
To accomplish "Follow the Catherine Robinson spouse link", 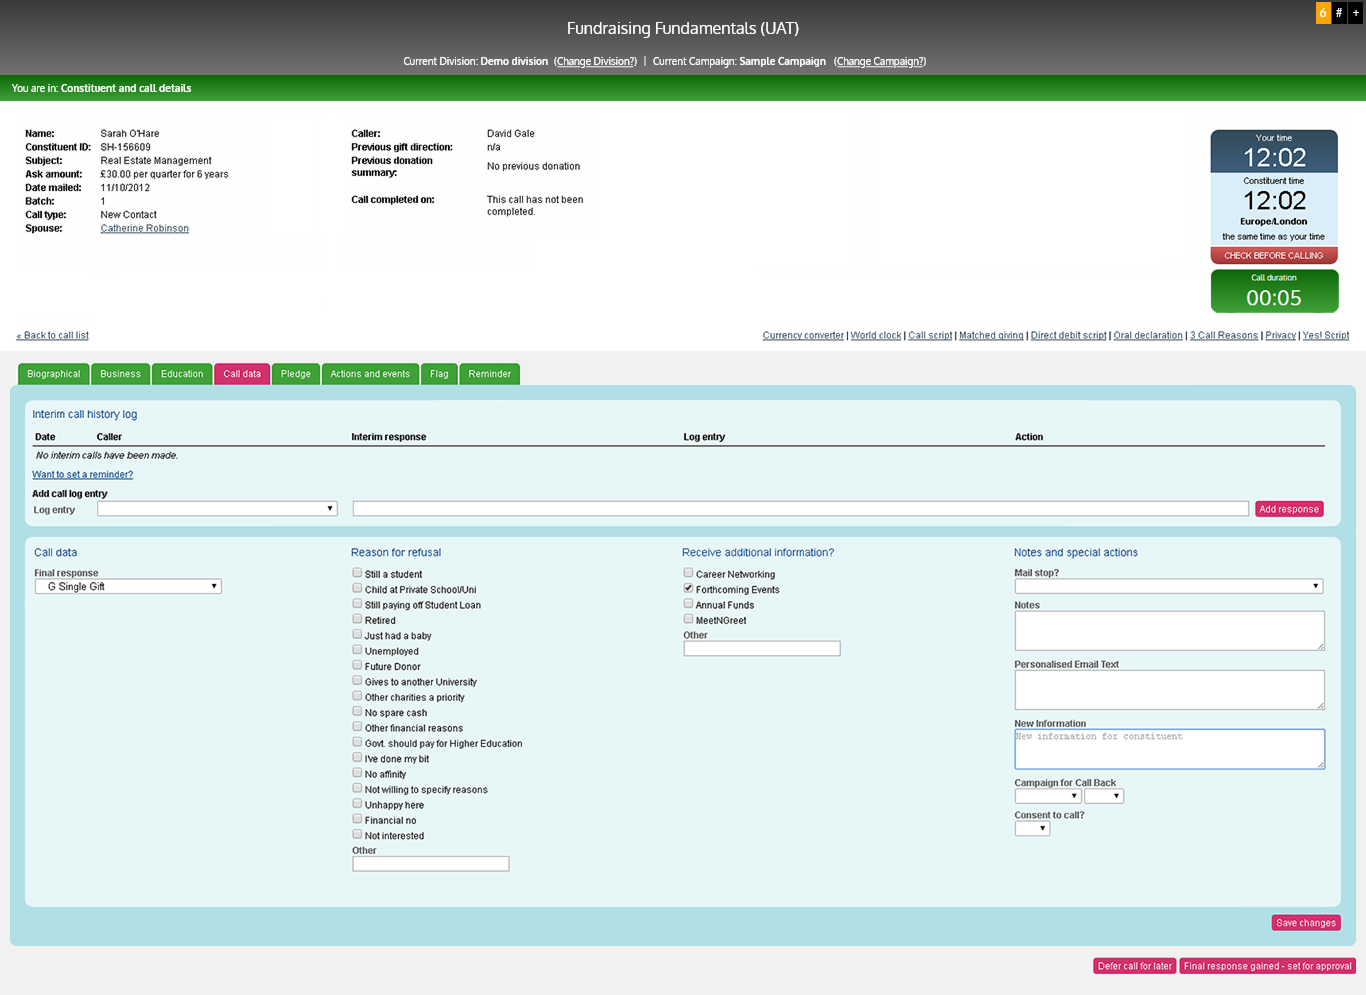I will tap(145, 229).
